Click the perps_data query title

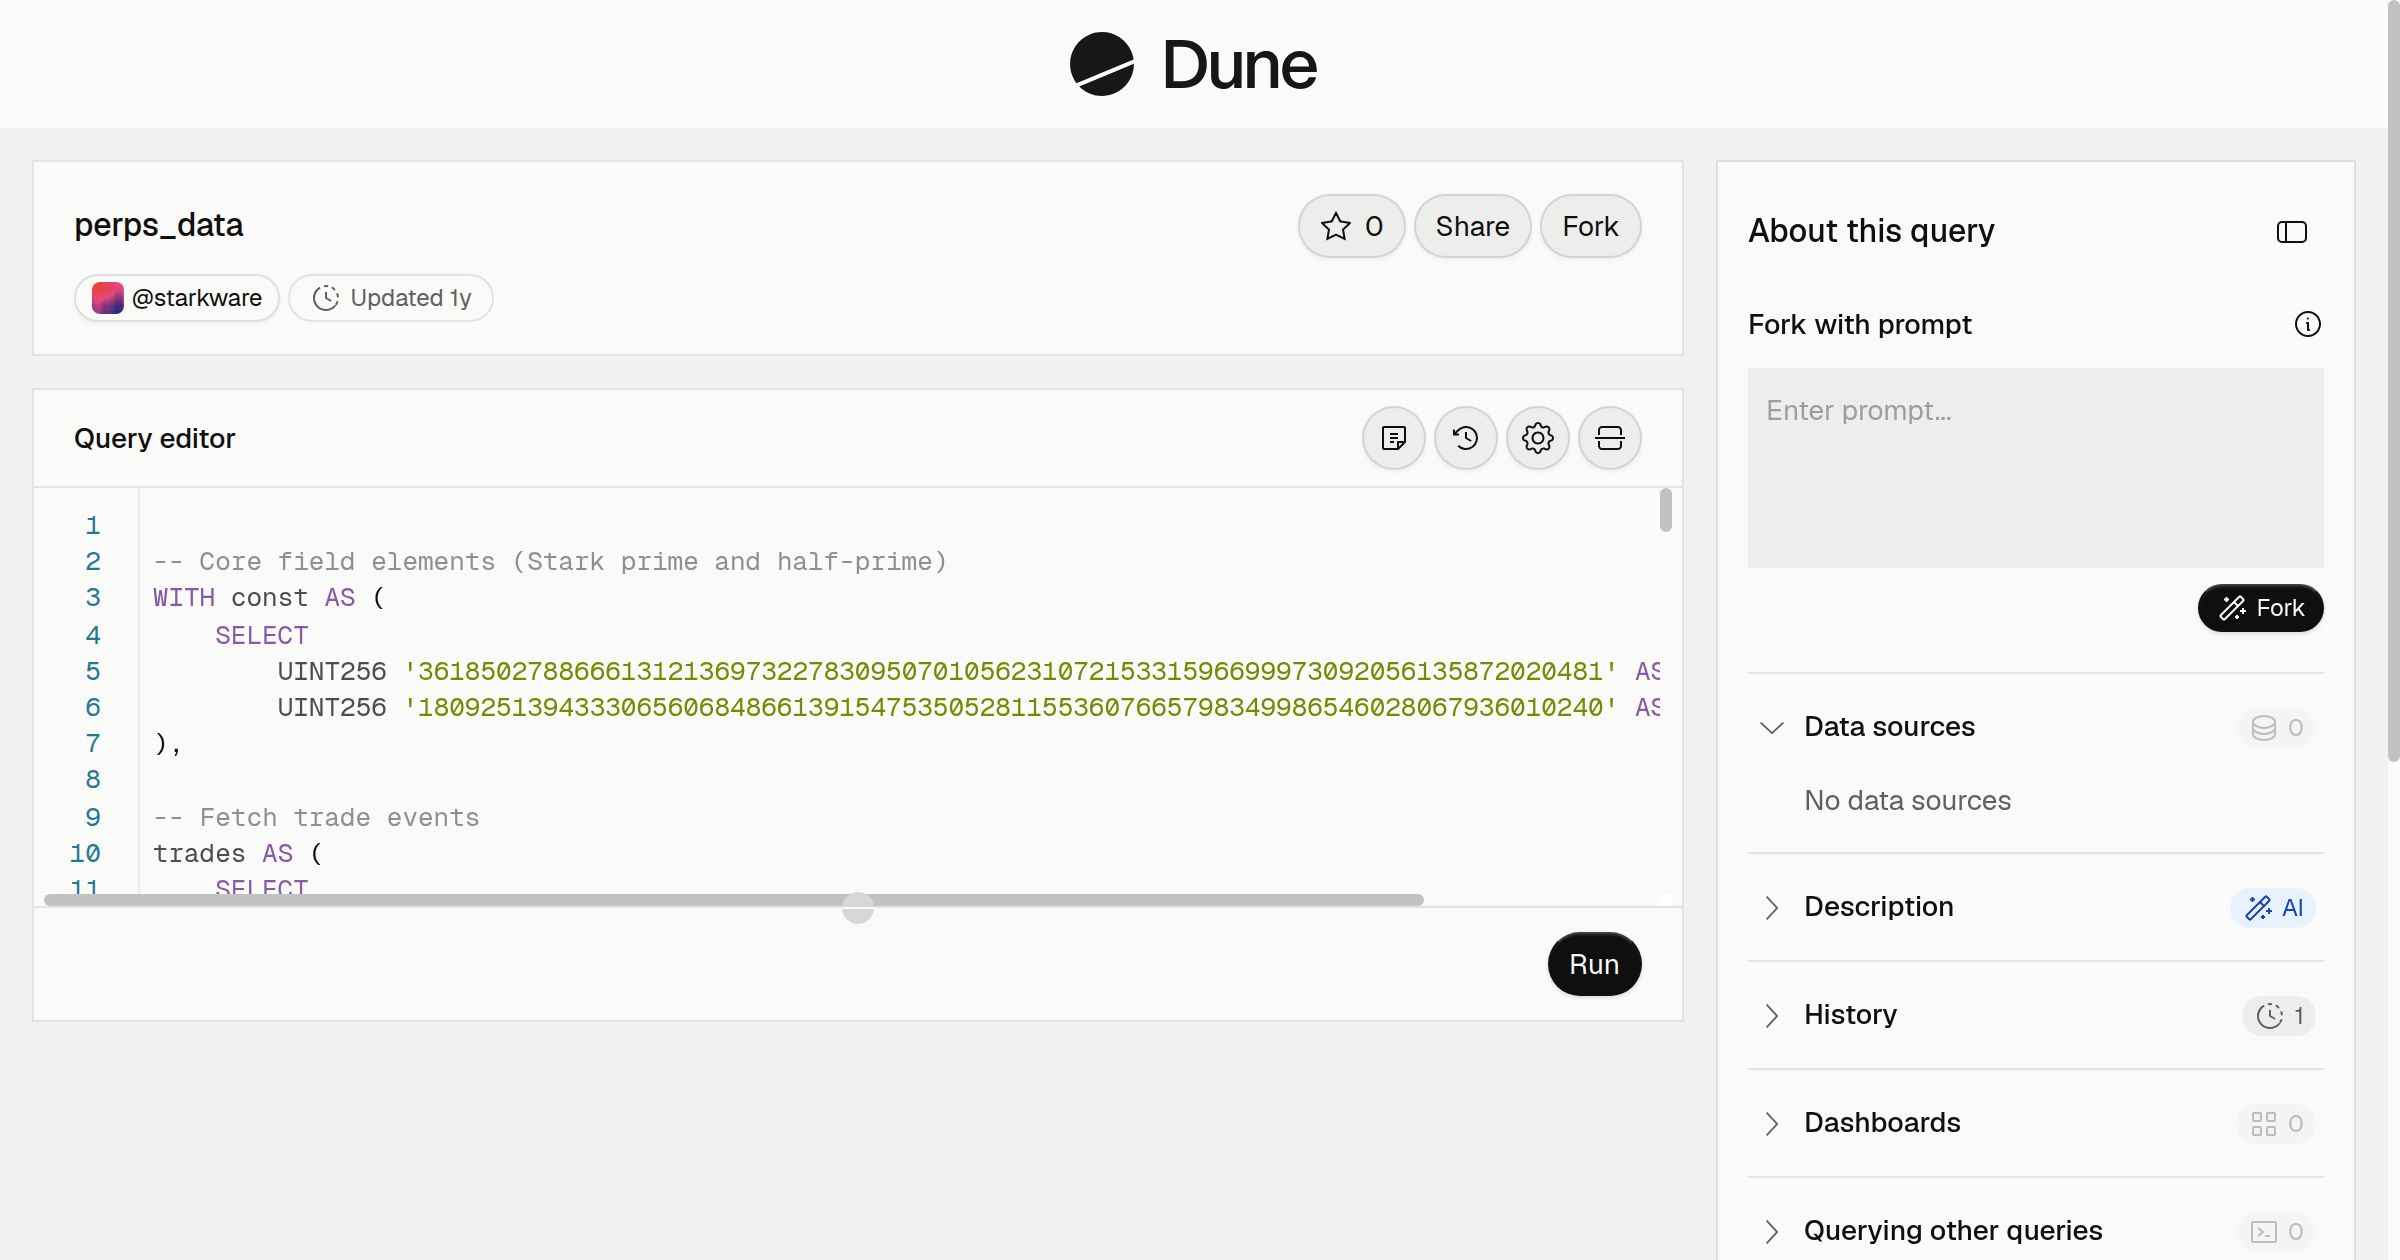[x=158, y=225]
